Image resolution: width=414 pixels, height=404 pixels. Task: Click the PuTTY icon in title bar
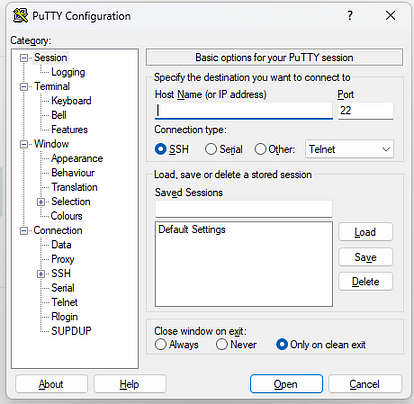tap(20, 16)
